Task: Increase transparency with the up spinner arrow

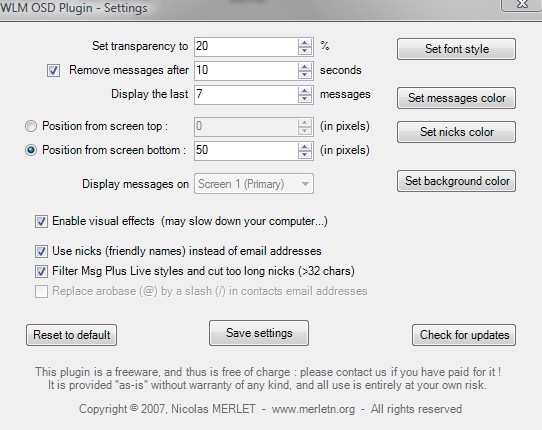Action: point(305,43)
